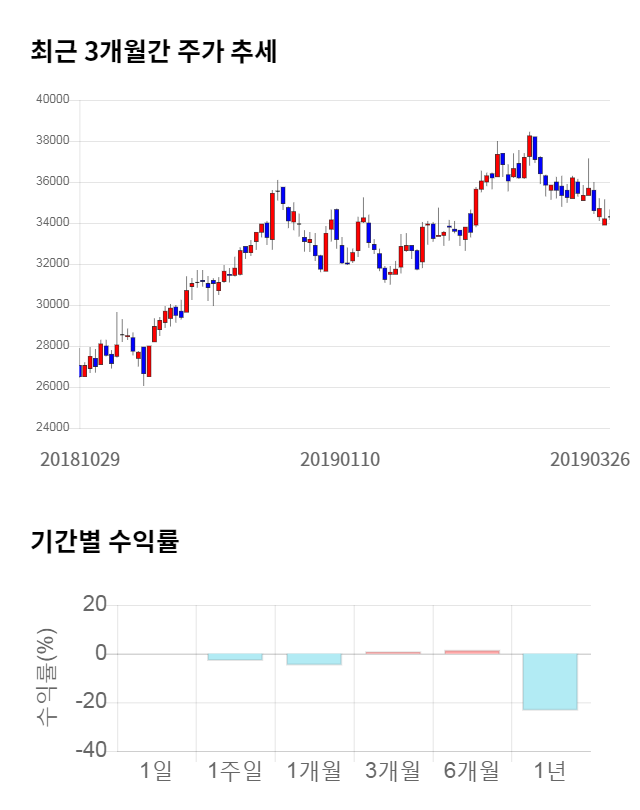This screenshot has width=640, height=810.
Task: Click the 1년 axis label
Action: tap(550, 770)
